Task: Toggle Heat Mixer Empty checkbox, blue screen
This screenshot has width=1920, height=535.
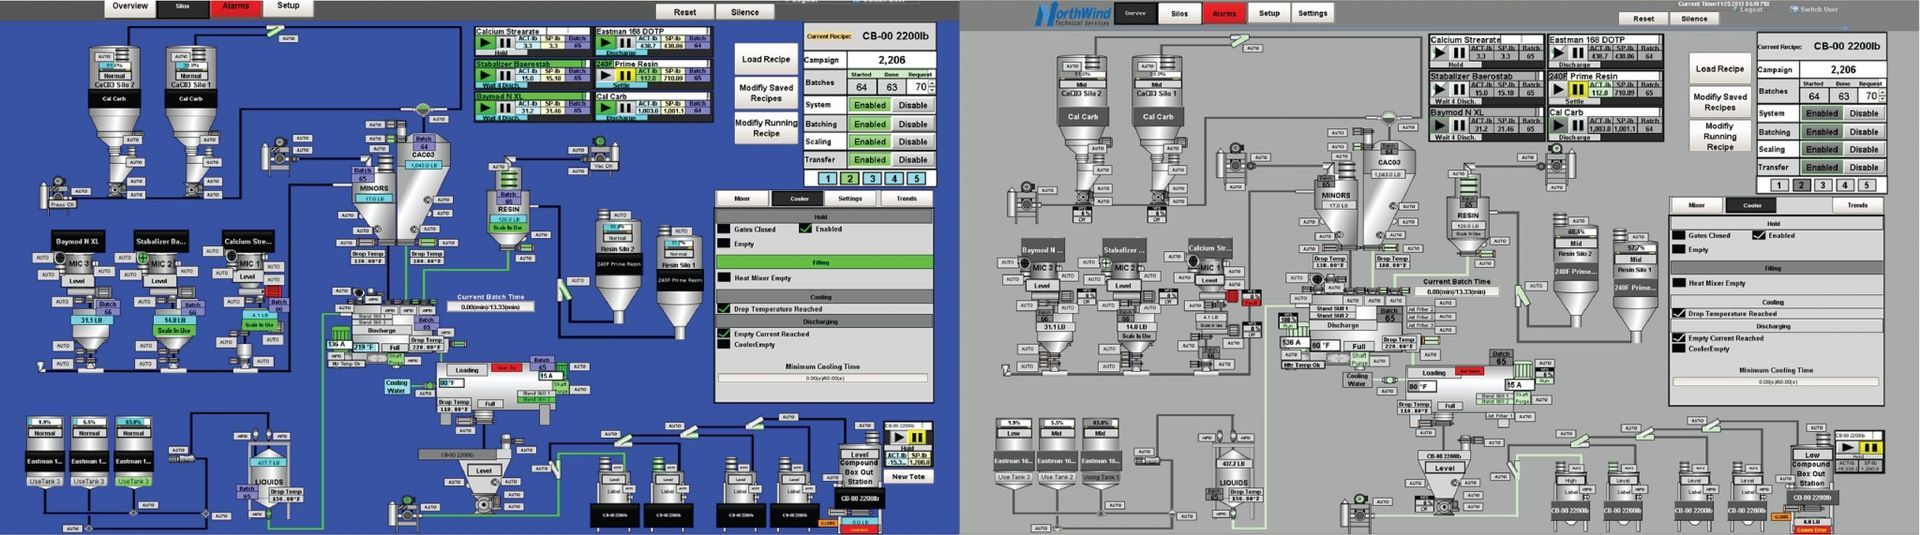Action: pos(724,277)
